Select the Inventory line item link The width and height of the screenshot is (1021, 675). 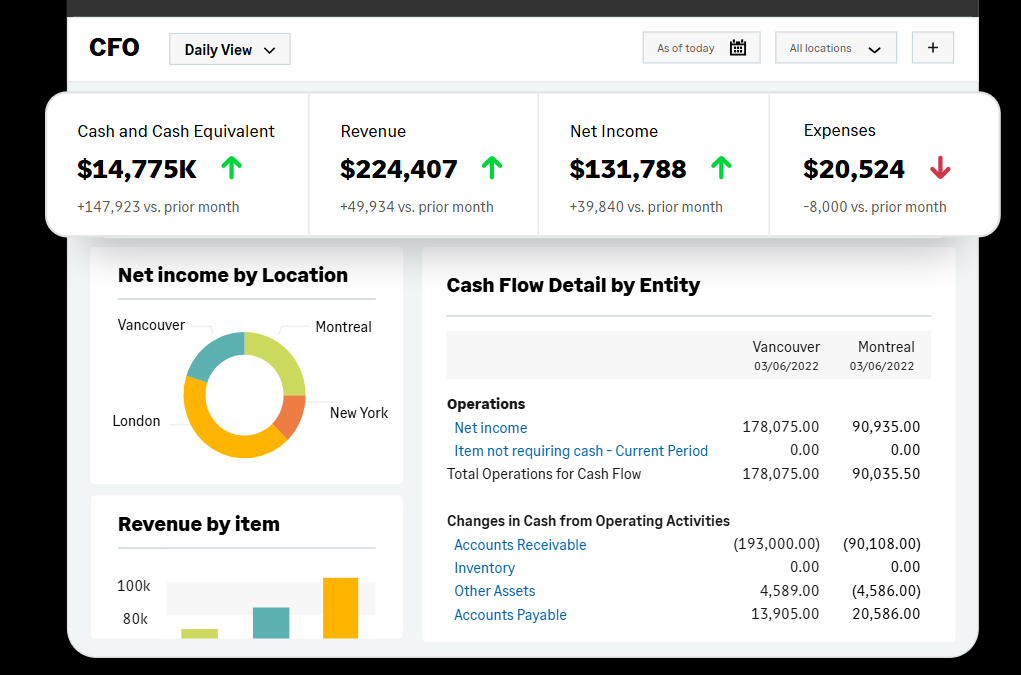pyautogui.click(x=484, y=568)
